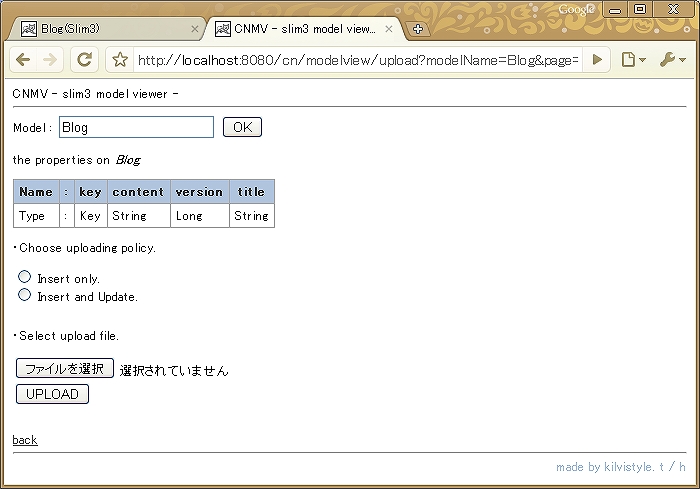The image size is (700, 489).
Task: Open a new tab with the plus button
Action: [x=418, y=29]
